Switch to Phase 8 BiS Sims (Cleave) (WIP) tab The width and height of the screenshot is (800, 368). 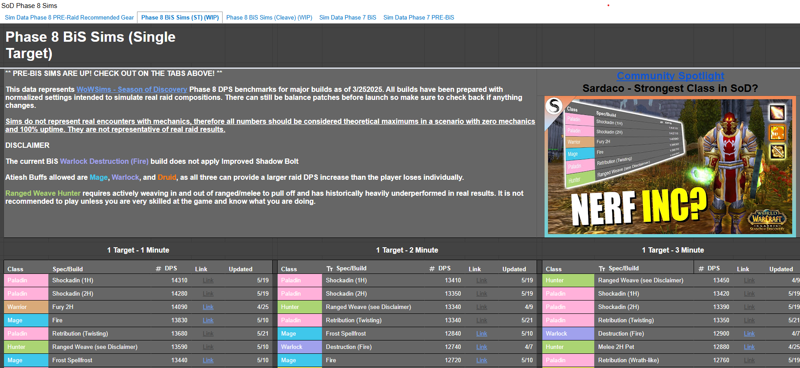point(269,17)
